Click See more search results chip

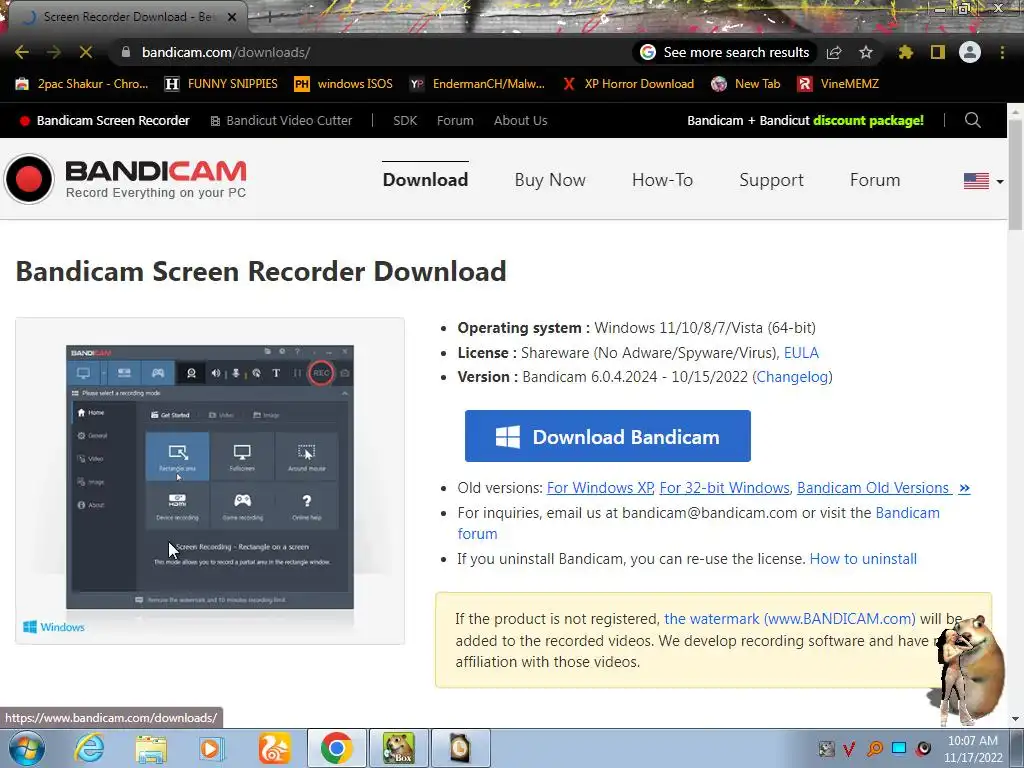[724, 52]
